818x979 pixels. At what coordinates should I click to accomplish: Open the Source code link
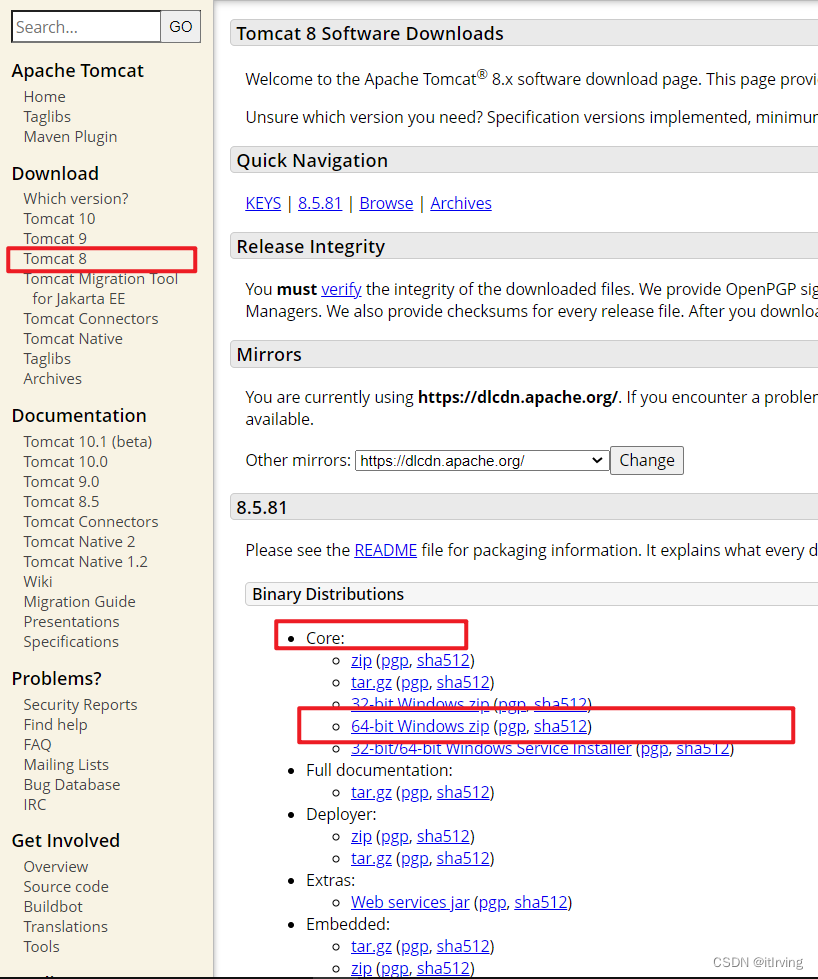click(x=66, y=887)
